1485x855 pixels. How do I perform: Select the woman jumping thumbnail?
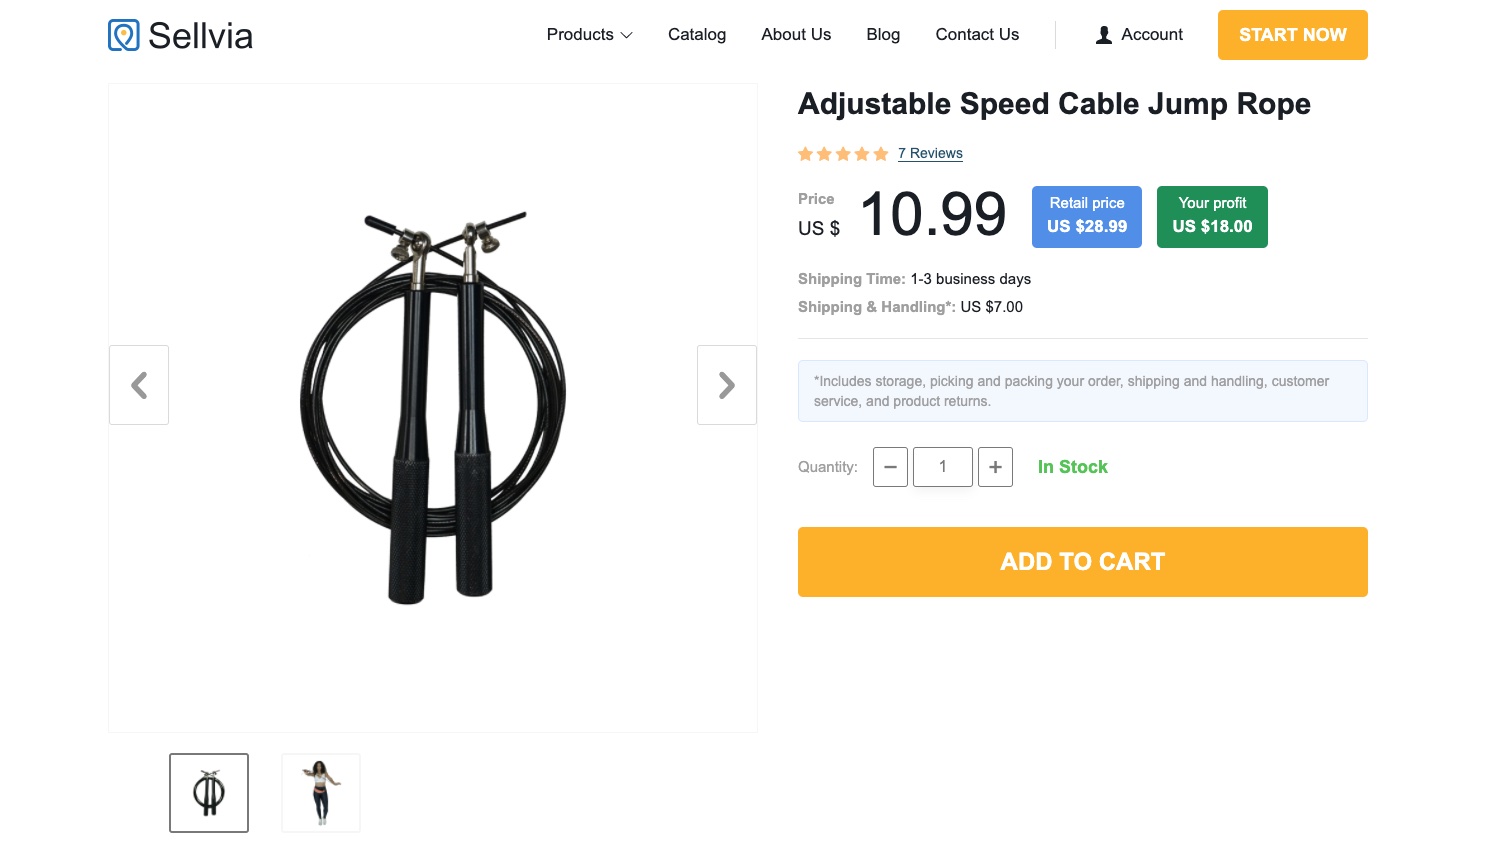(321, 793)
